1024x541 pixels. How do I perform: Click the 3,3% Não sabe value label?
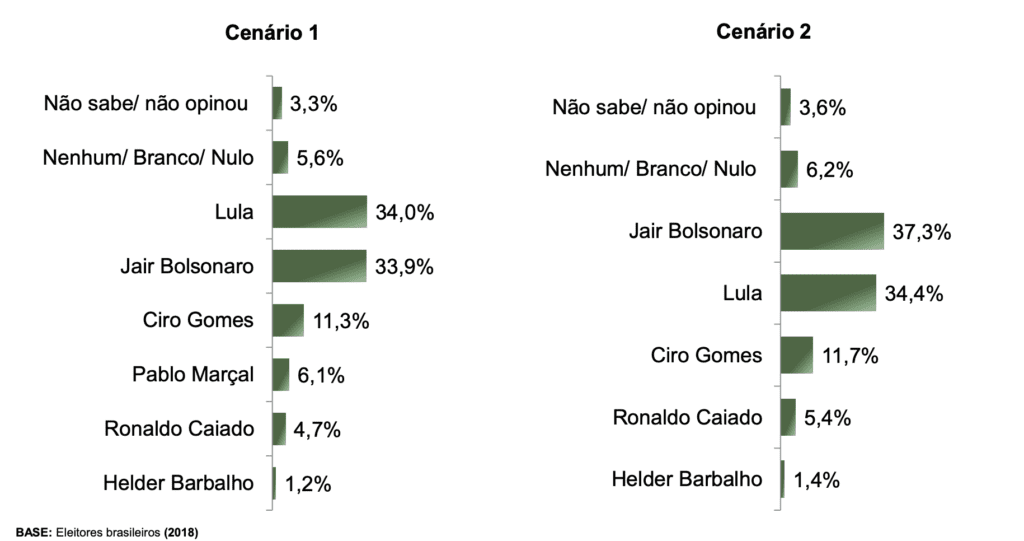(314, 103)
